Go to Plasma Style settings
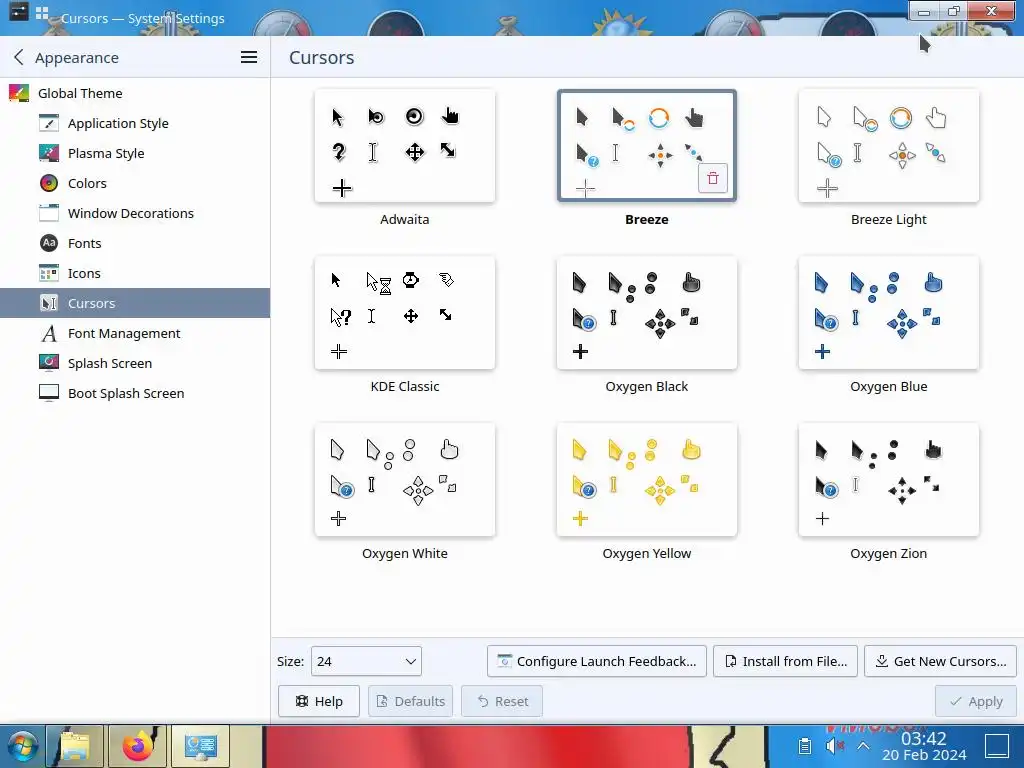This screenshot has height=768, width=1024. (x=135, y=153)
